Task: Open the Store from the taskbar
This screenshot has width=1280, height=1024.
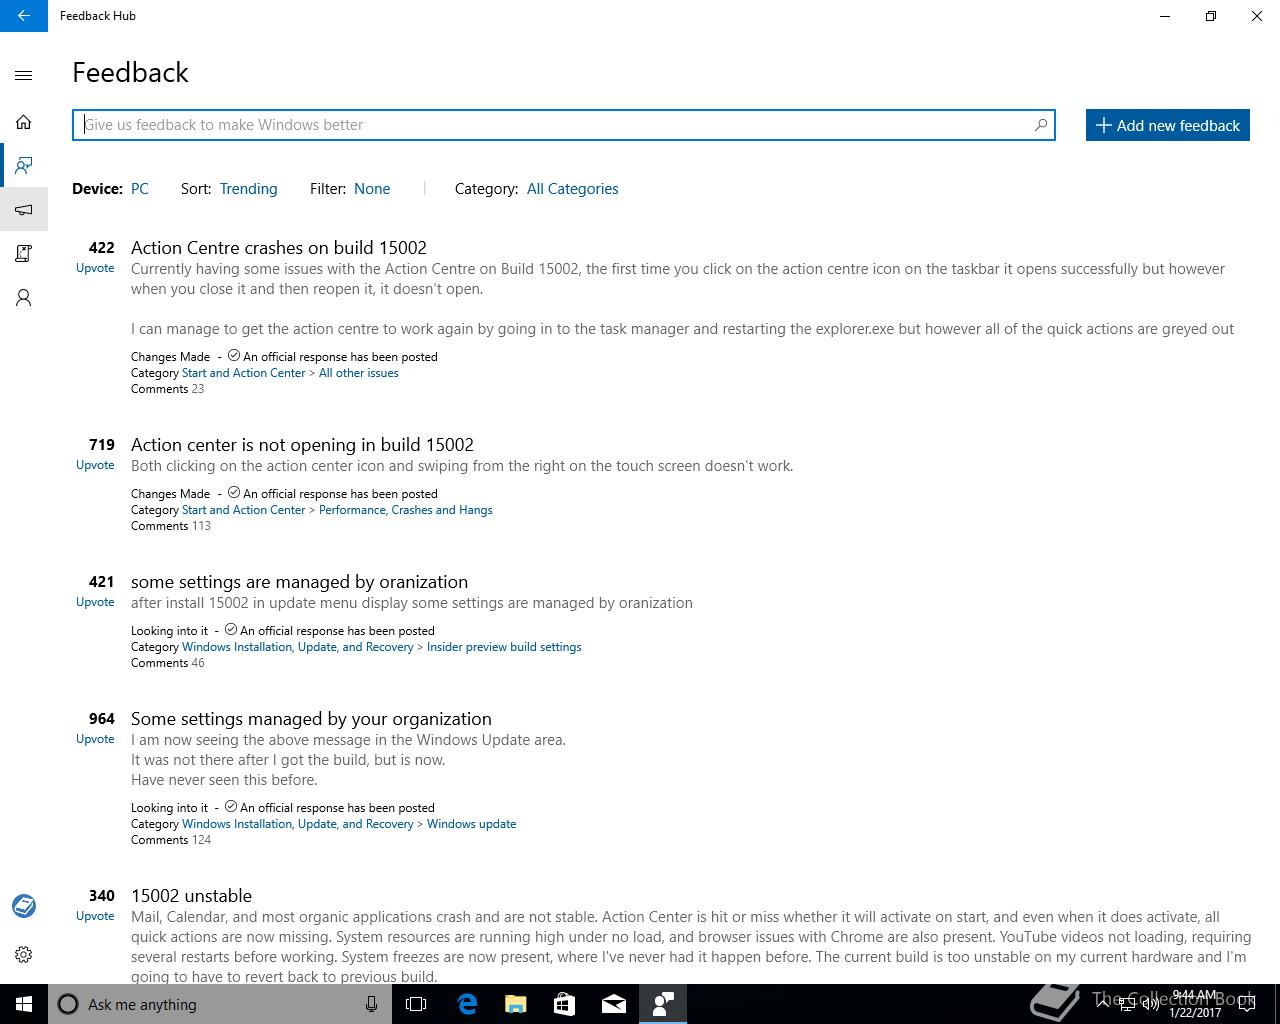Action: (x=564, y=1004)
